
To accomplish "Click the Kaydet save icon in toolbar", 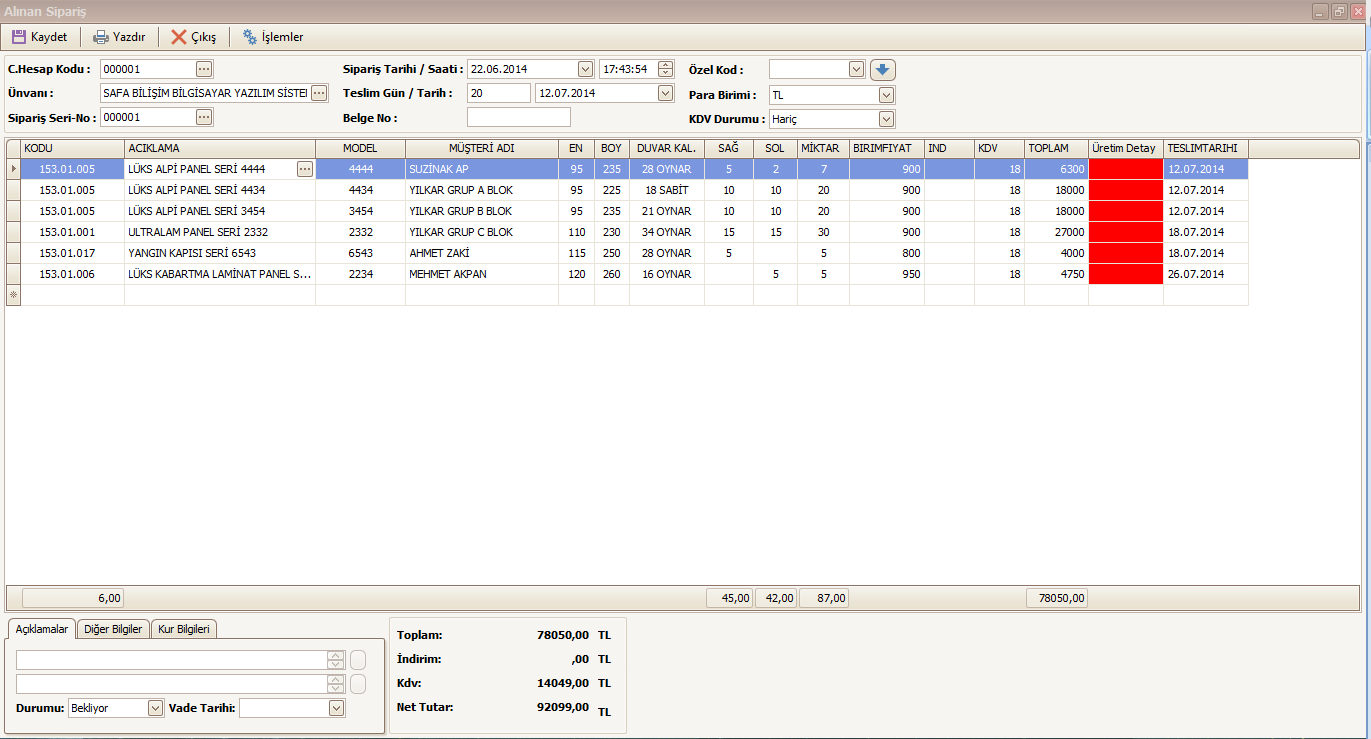I will [19, 37].
